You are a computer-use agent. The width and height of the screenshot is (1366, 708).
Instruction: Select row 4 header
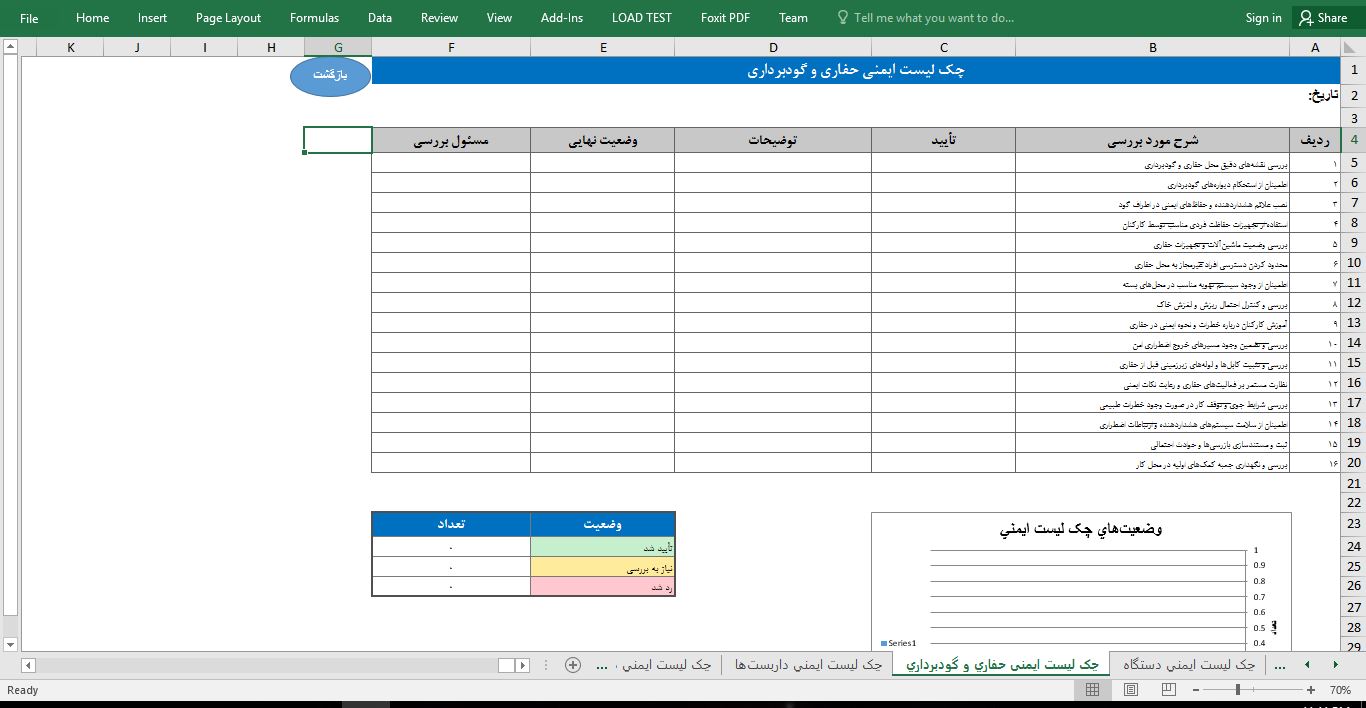tap(1353, 141)
